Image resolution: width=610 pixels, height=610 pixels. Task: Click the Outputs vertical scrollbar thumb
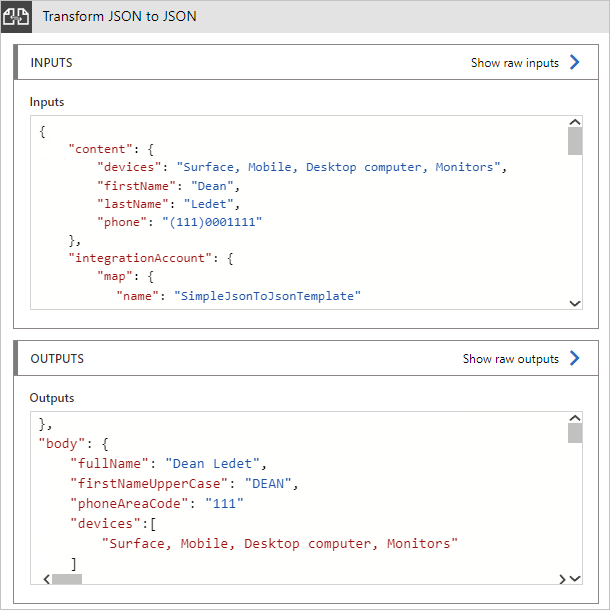(x=575, y=433)
